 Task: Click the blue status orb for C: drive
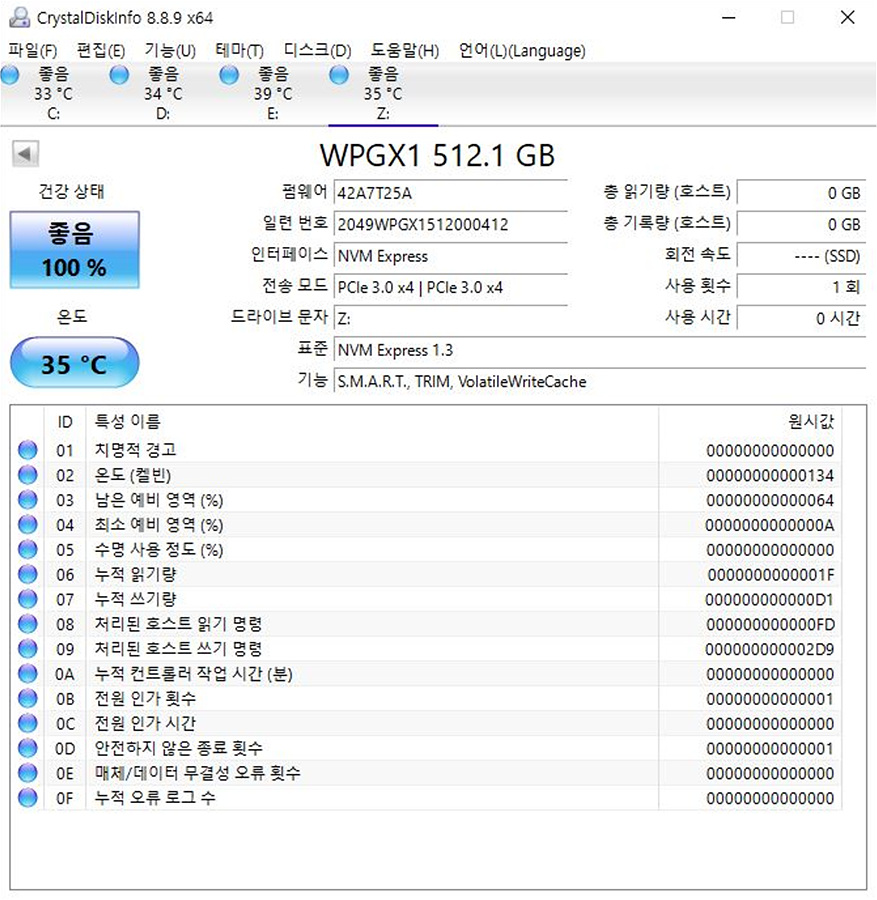coord(10,75)
